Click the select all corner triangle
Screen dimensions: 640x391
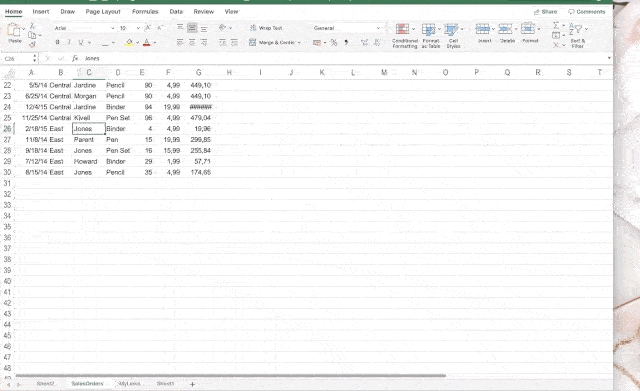coord(8,73)
